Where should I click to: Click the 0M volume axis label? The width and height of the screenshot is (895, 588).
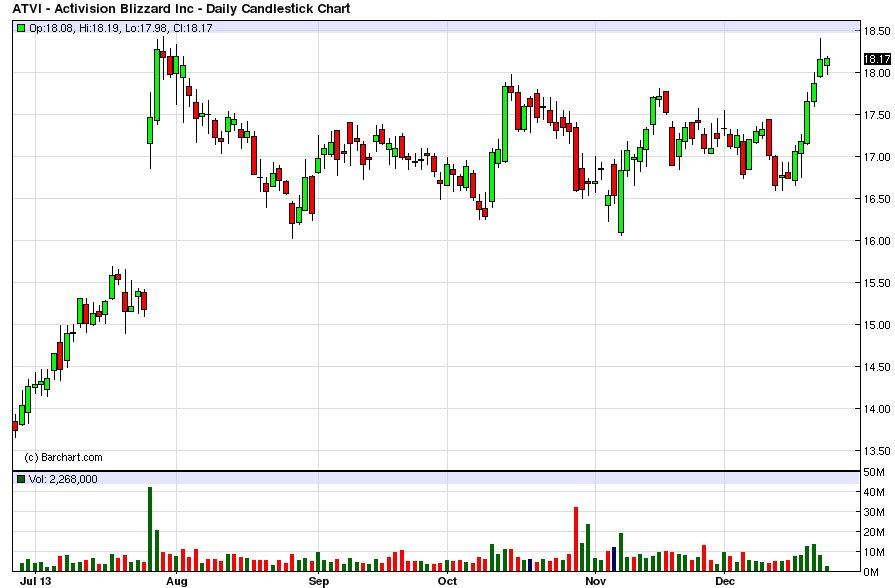coord(871,572)
